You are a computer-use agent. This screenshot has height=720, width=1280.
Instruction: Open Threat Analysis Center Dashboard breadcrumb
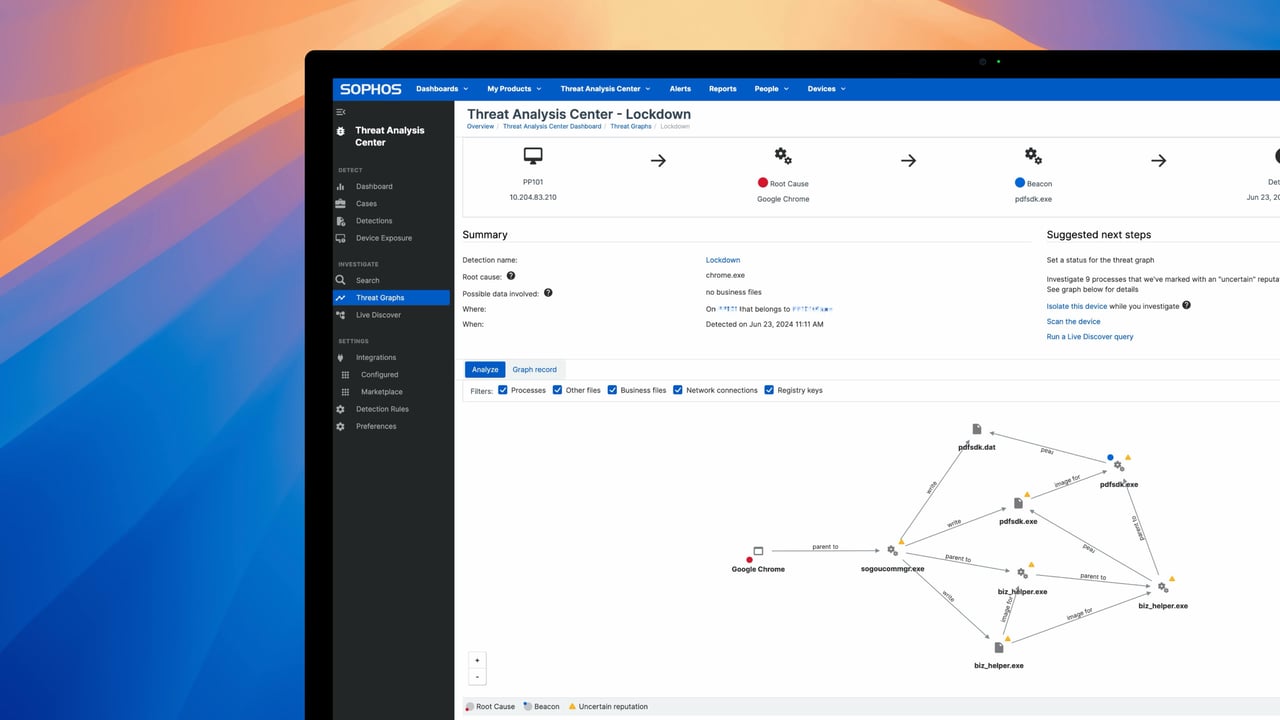[552, 127]
